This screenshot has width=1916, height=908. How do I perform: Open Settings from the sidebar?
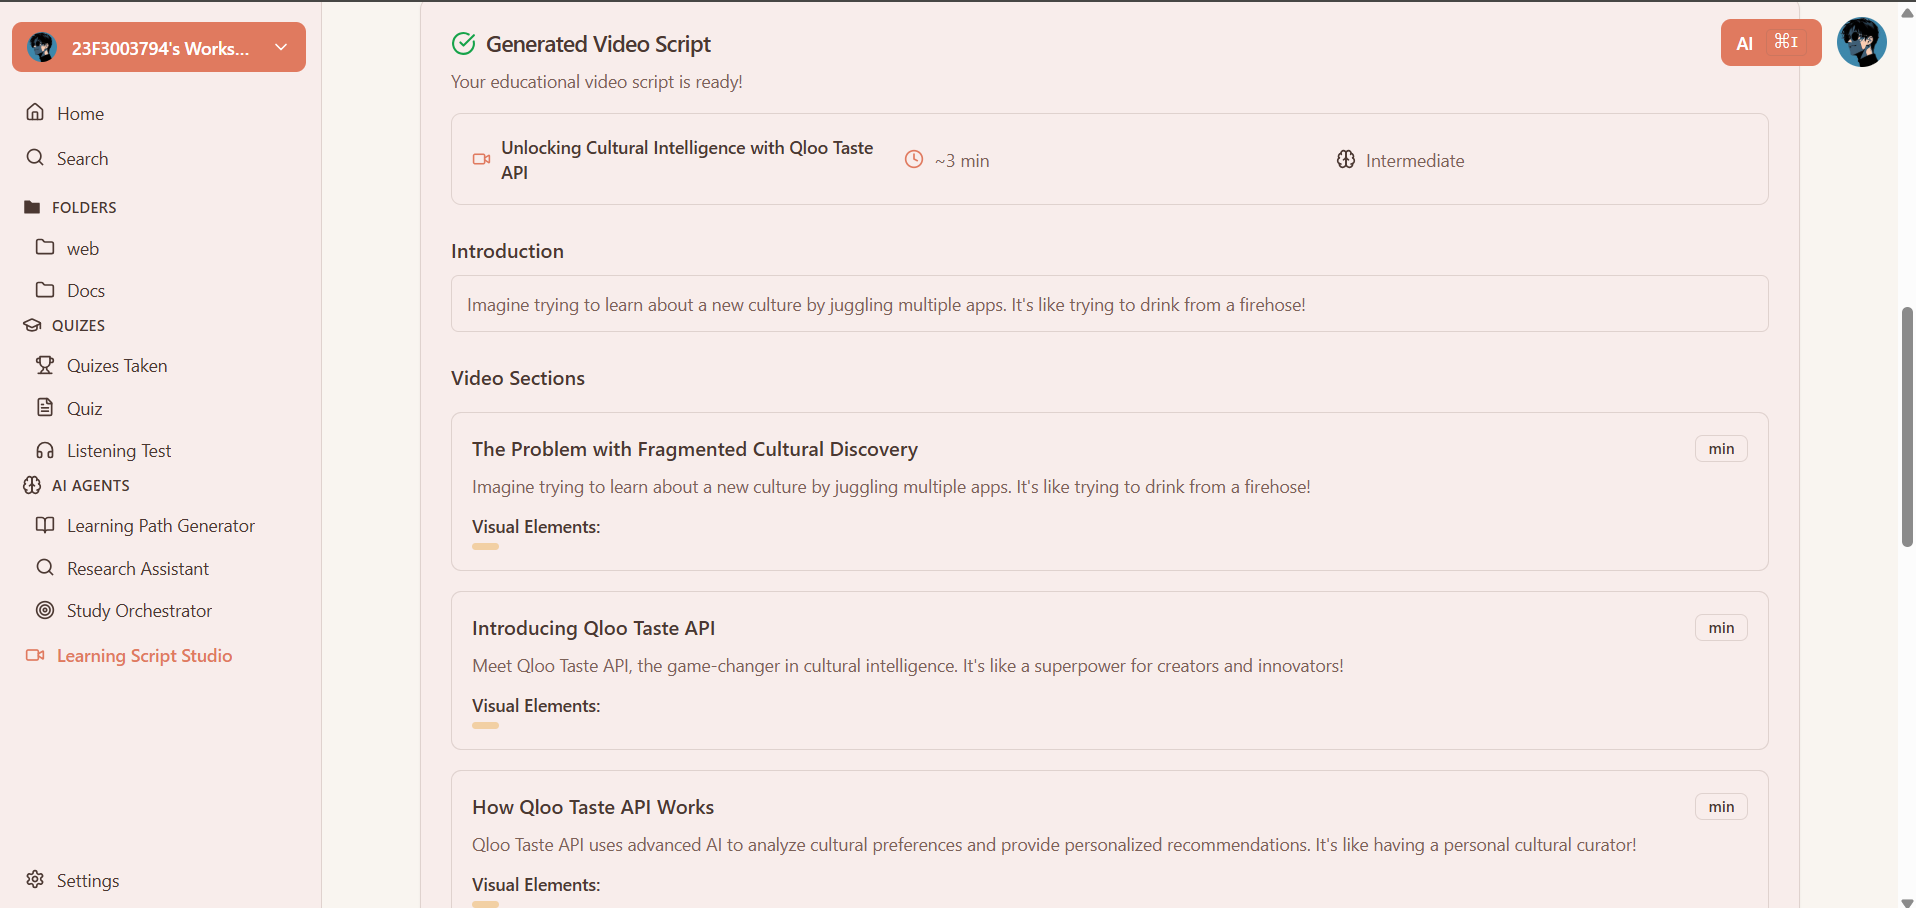88,881
